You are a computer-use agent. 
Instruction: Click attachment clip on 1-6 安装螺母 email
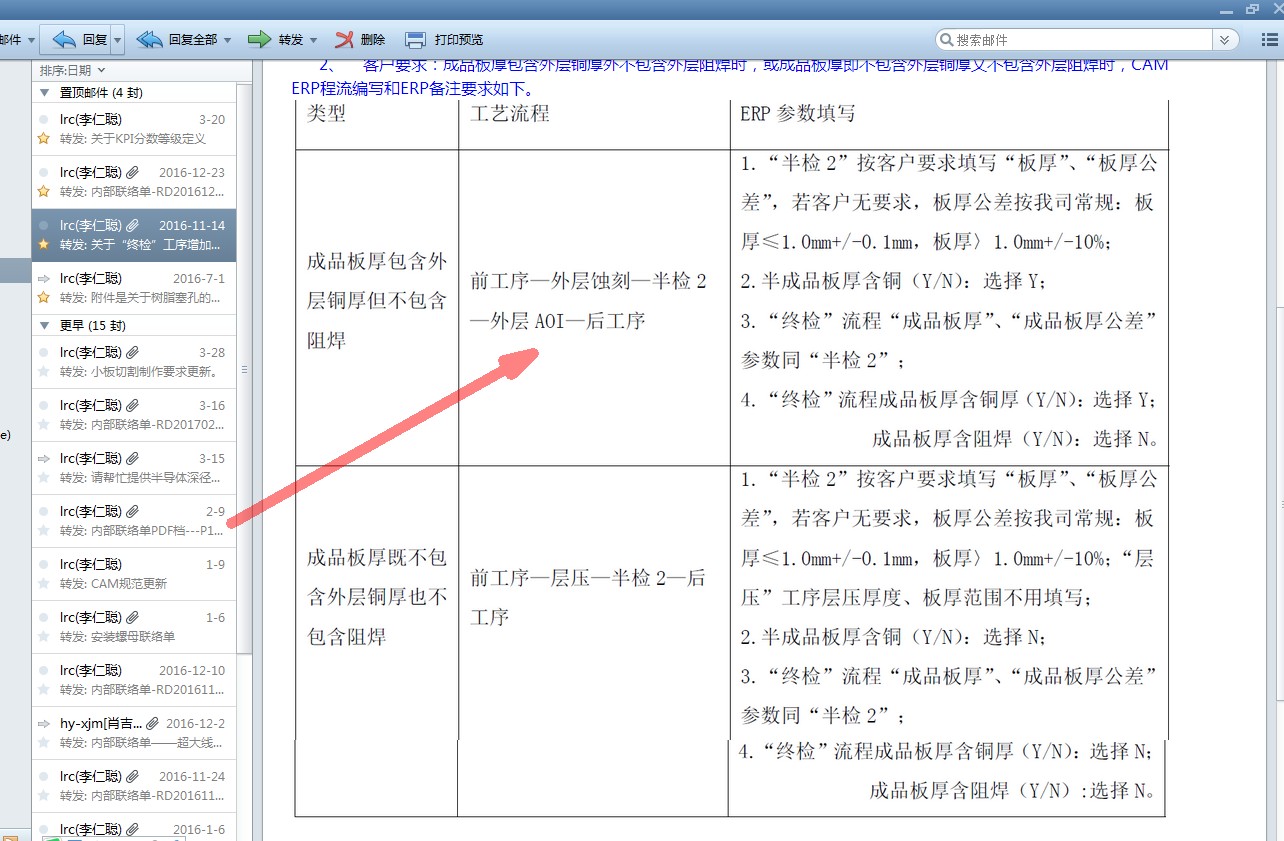133,618
